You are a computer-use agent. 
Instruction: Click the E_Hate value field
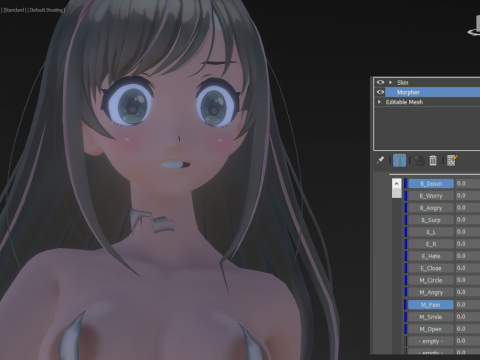click(468, 256)
